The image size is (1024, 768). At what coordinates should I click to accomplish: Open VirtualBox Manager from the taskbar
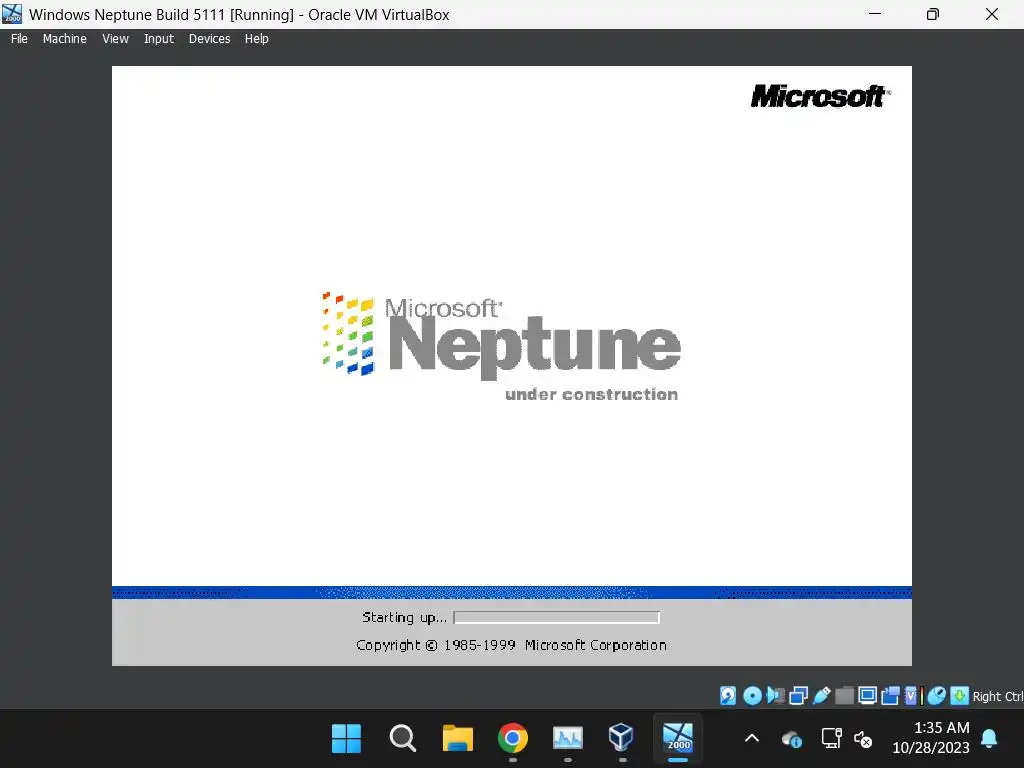click(x=621, y=739)
